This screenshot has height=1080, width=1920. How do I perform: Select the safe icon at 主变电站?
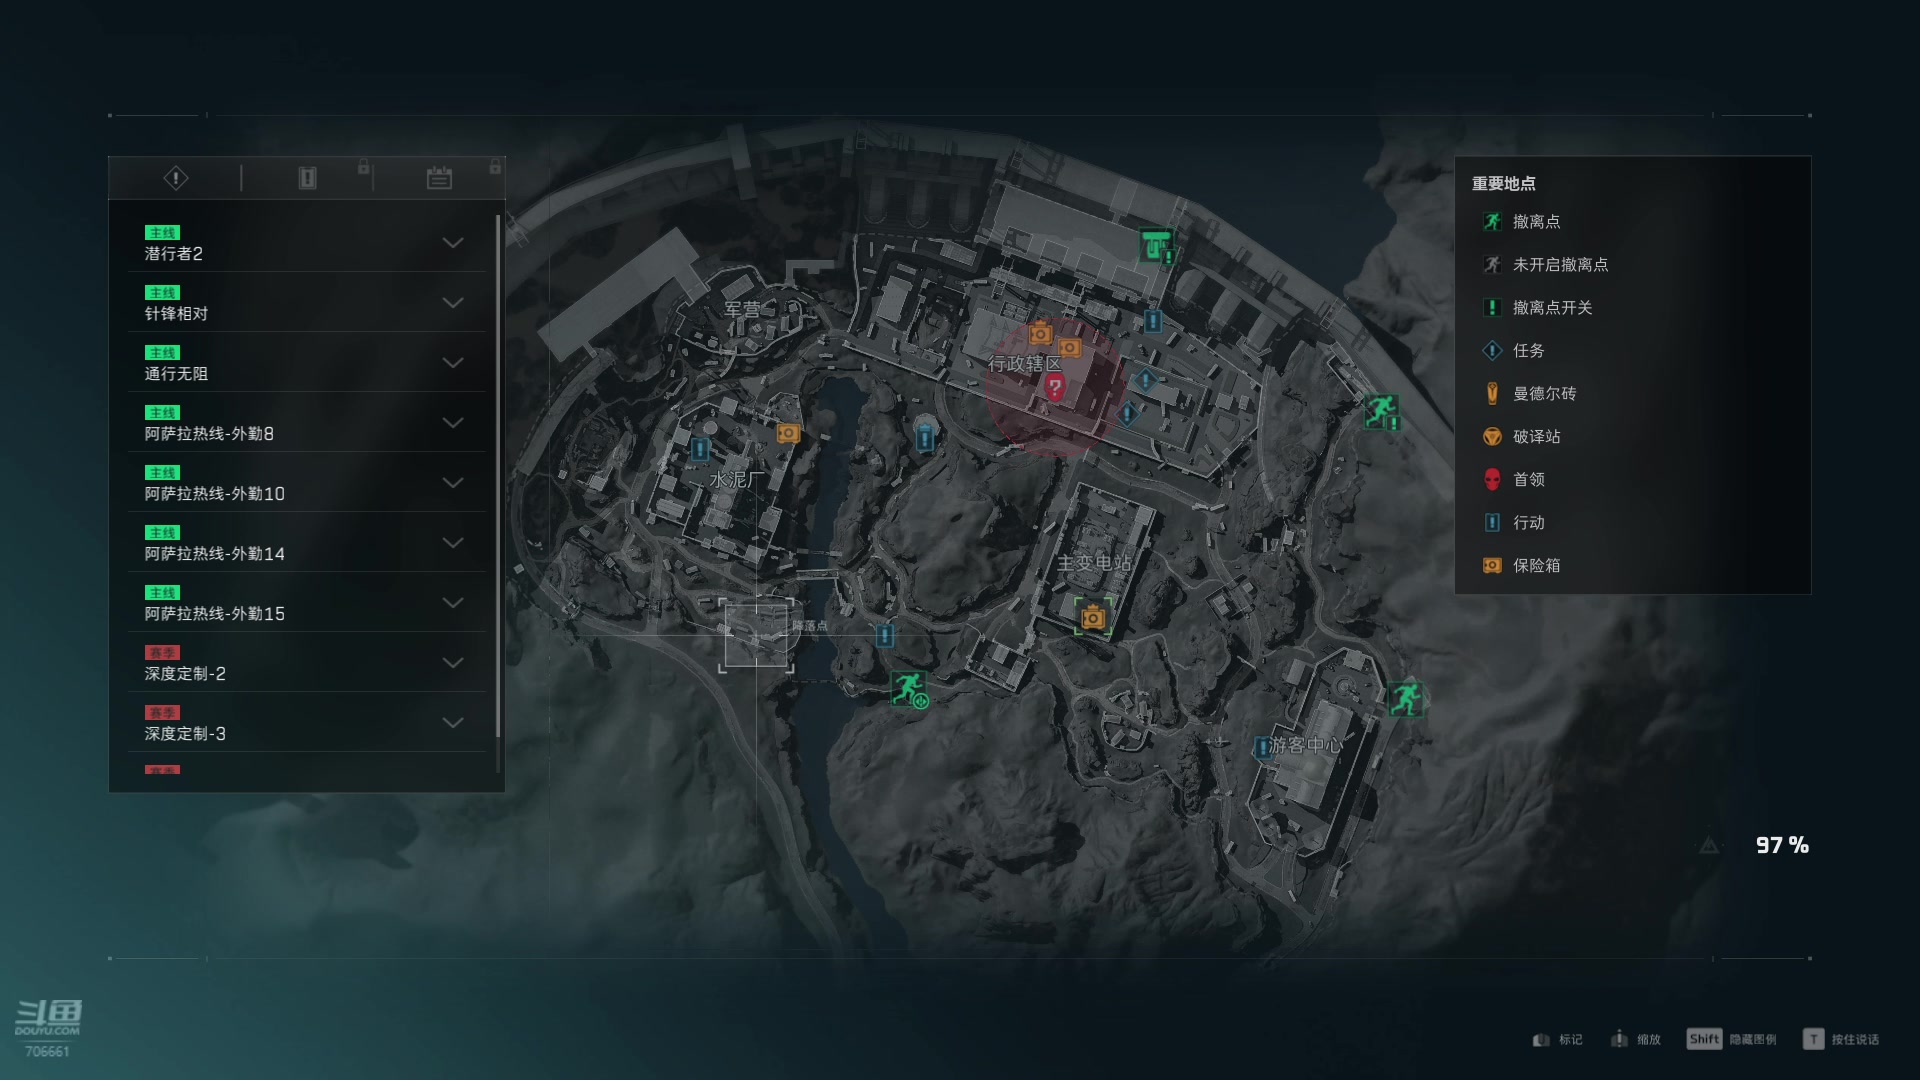tap(1093, 617)
